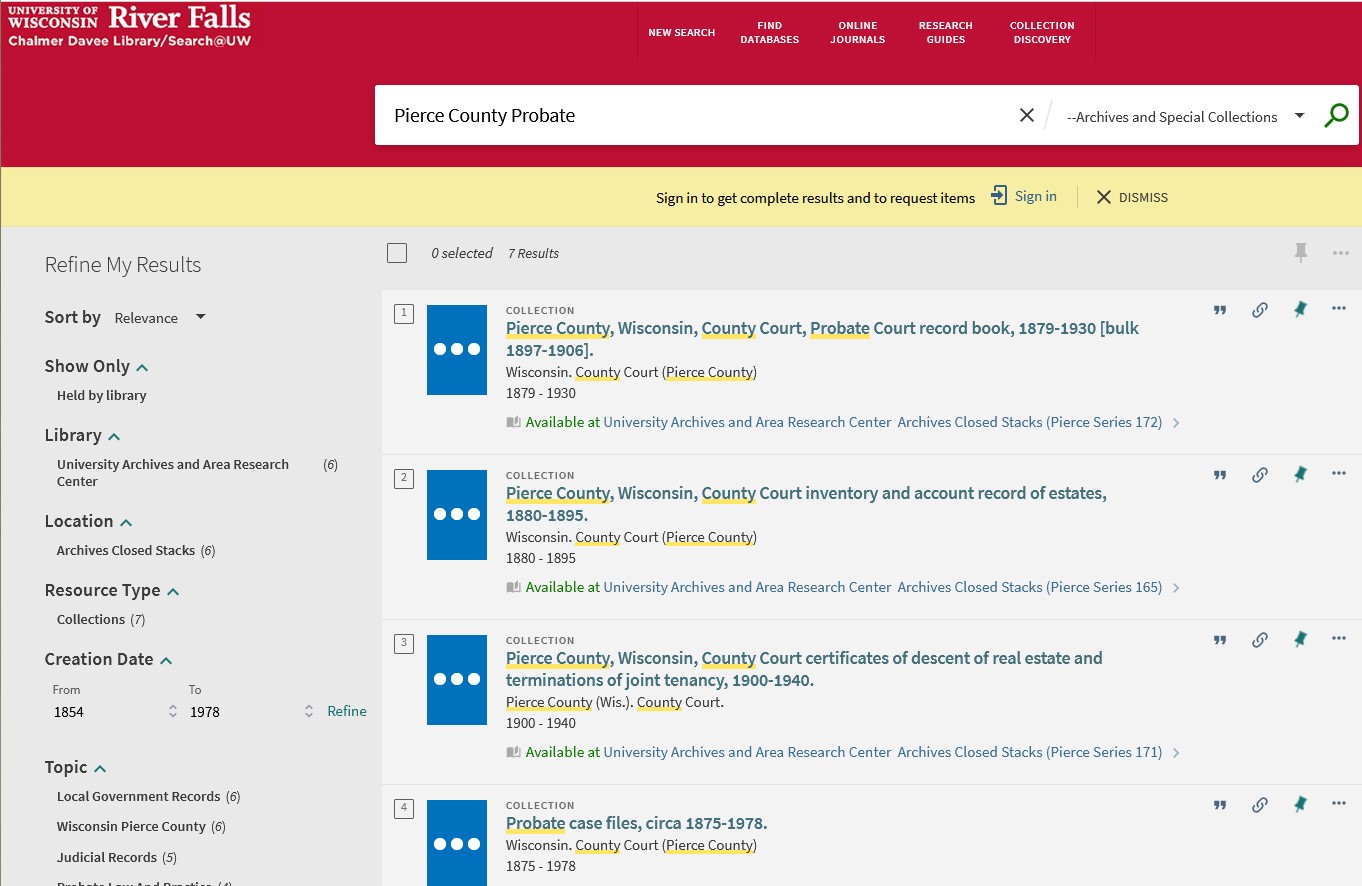Open the Archives and Special Collections scope dropdown
Screen dimensions: 1362x886
[1185, 116]
